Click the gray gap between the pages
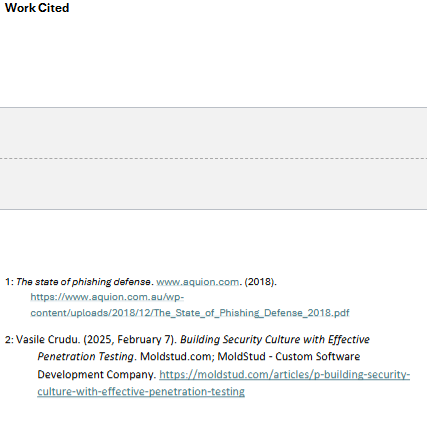 213,133
